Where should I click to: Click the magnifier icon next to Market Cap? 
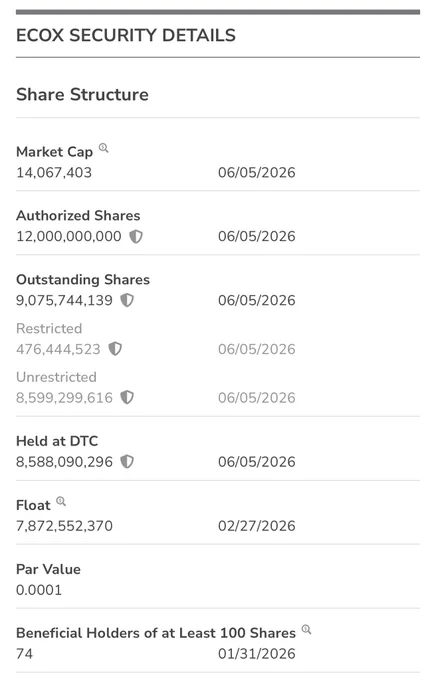click(x=103, y=148)
